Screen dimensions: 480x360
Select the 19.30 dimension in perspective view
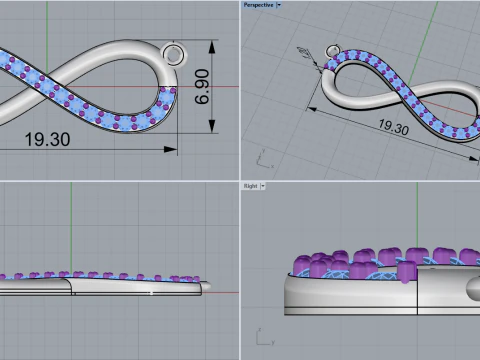[x=394, y=127]
